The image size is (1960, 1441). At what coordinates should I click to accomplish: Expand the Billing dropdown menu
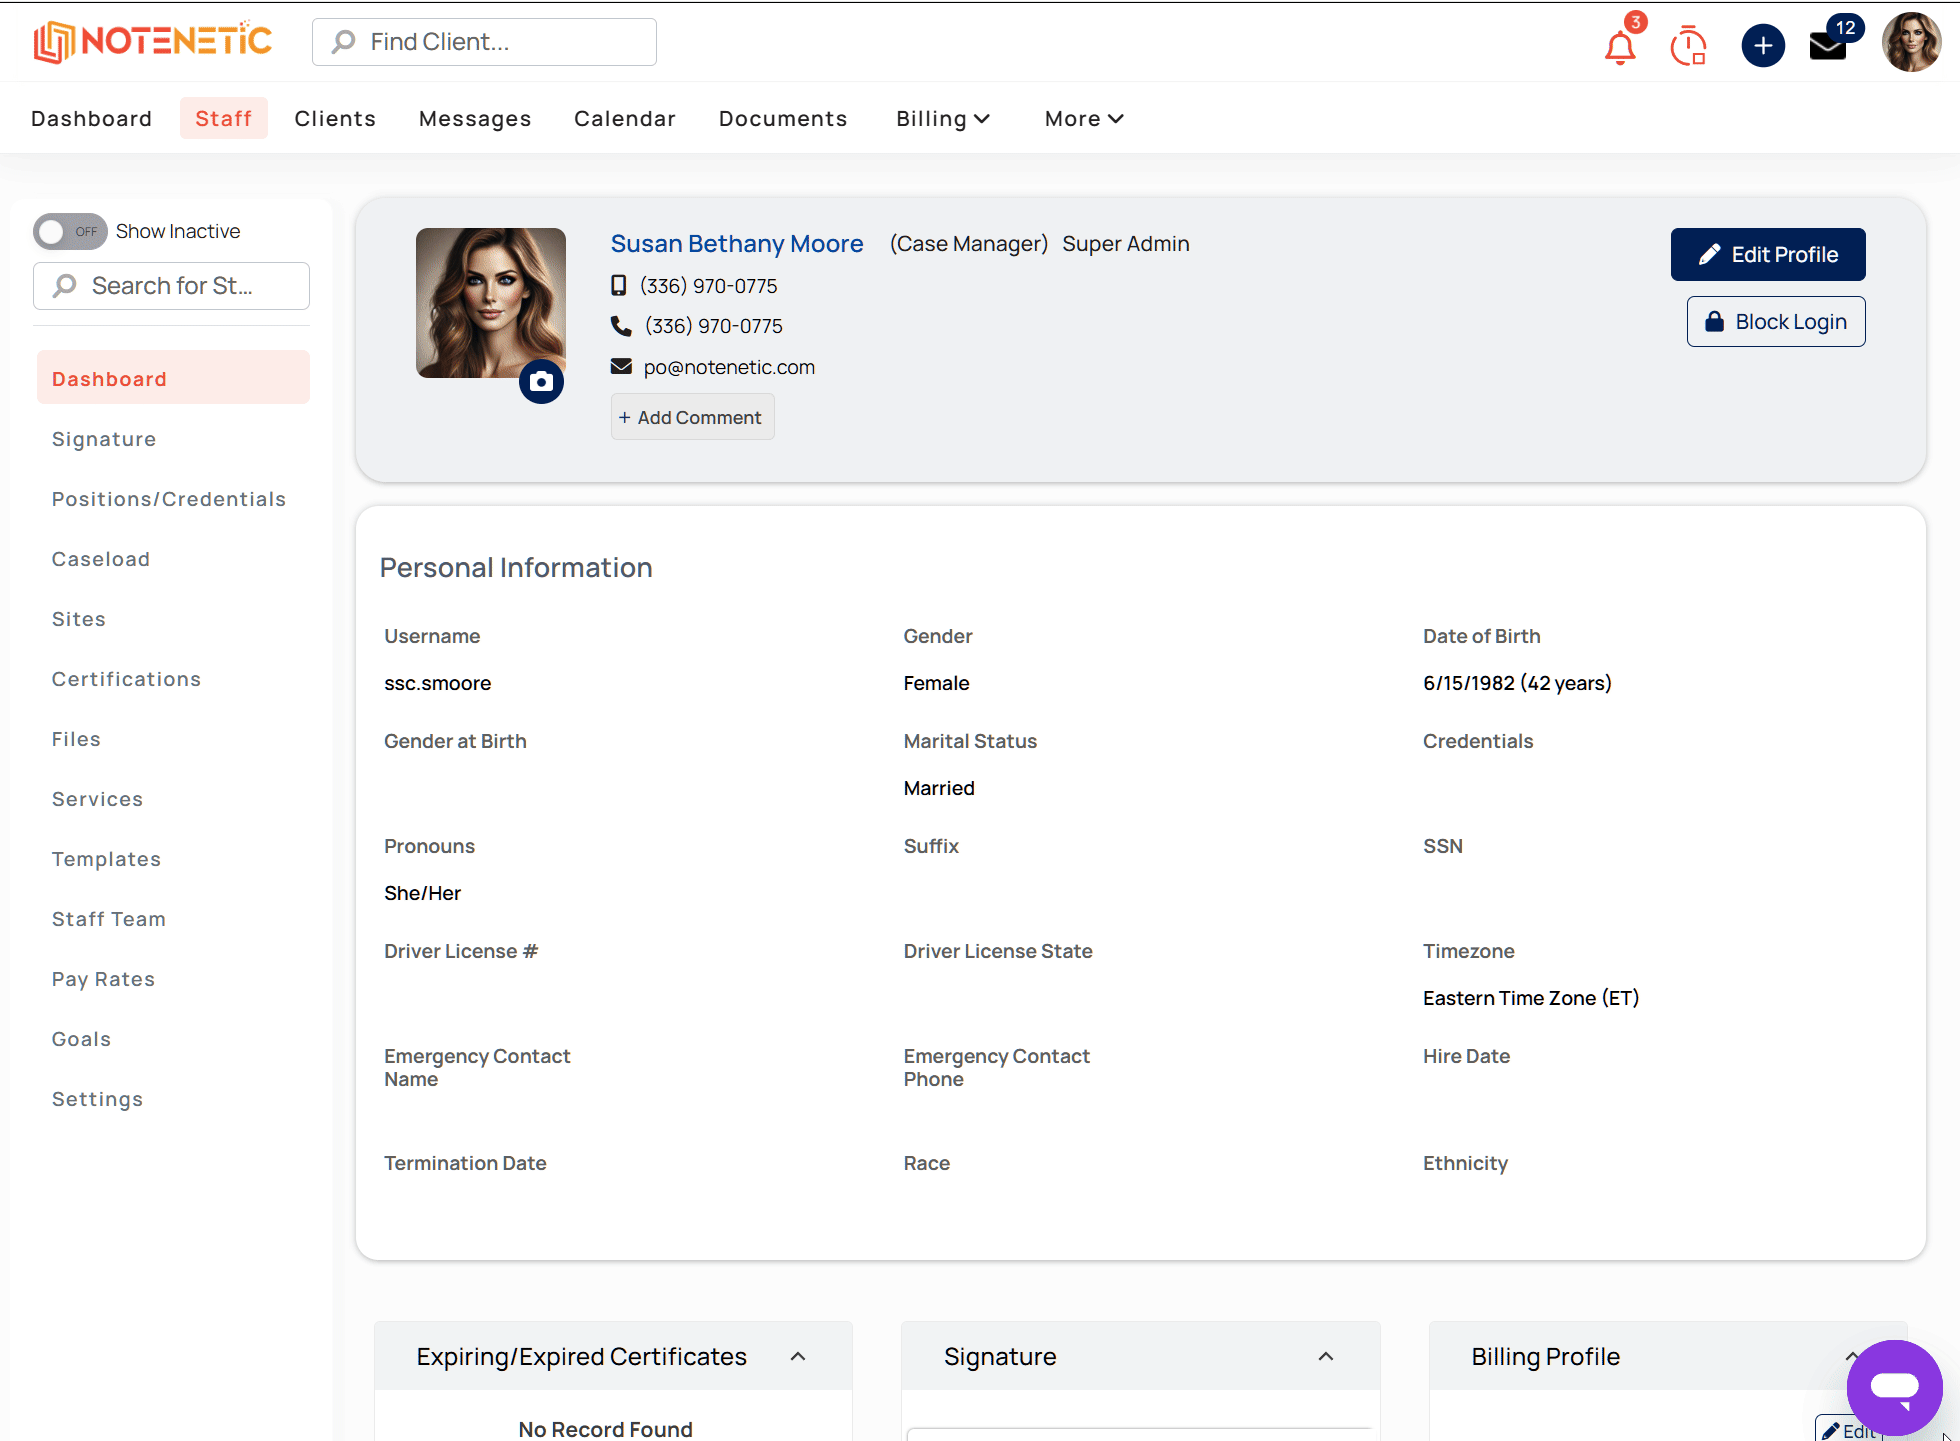[x=943, y=119]
